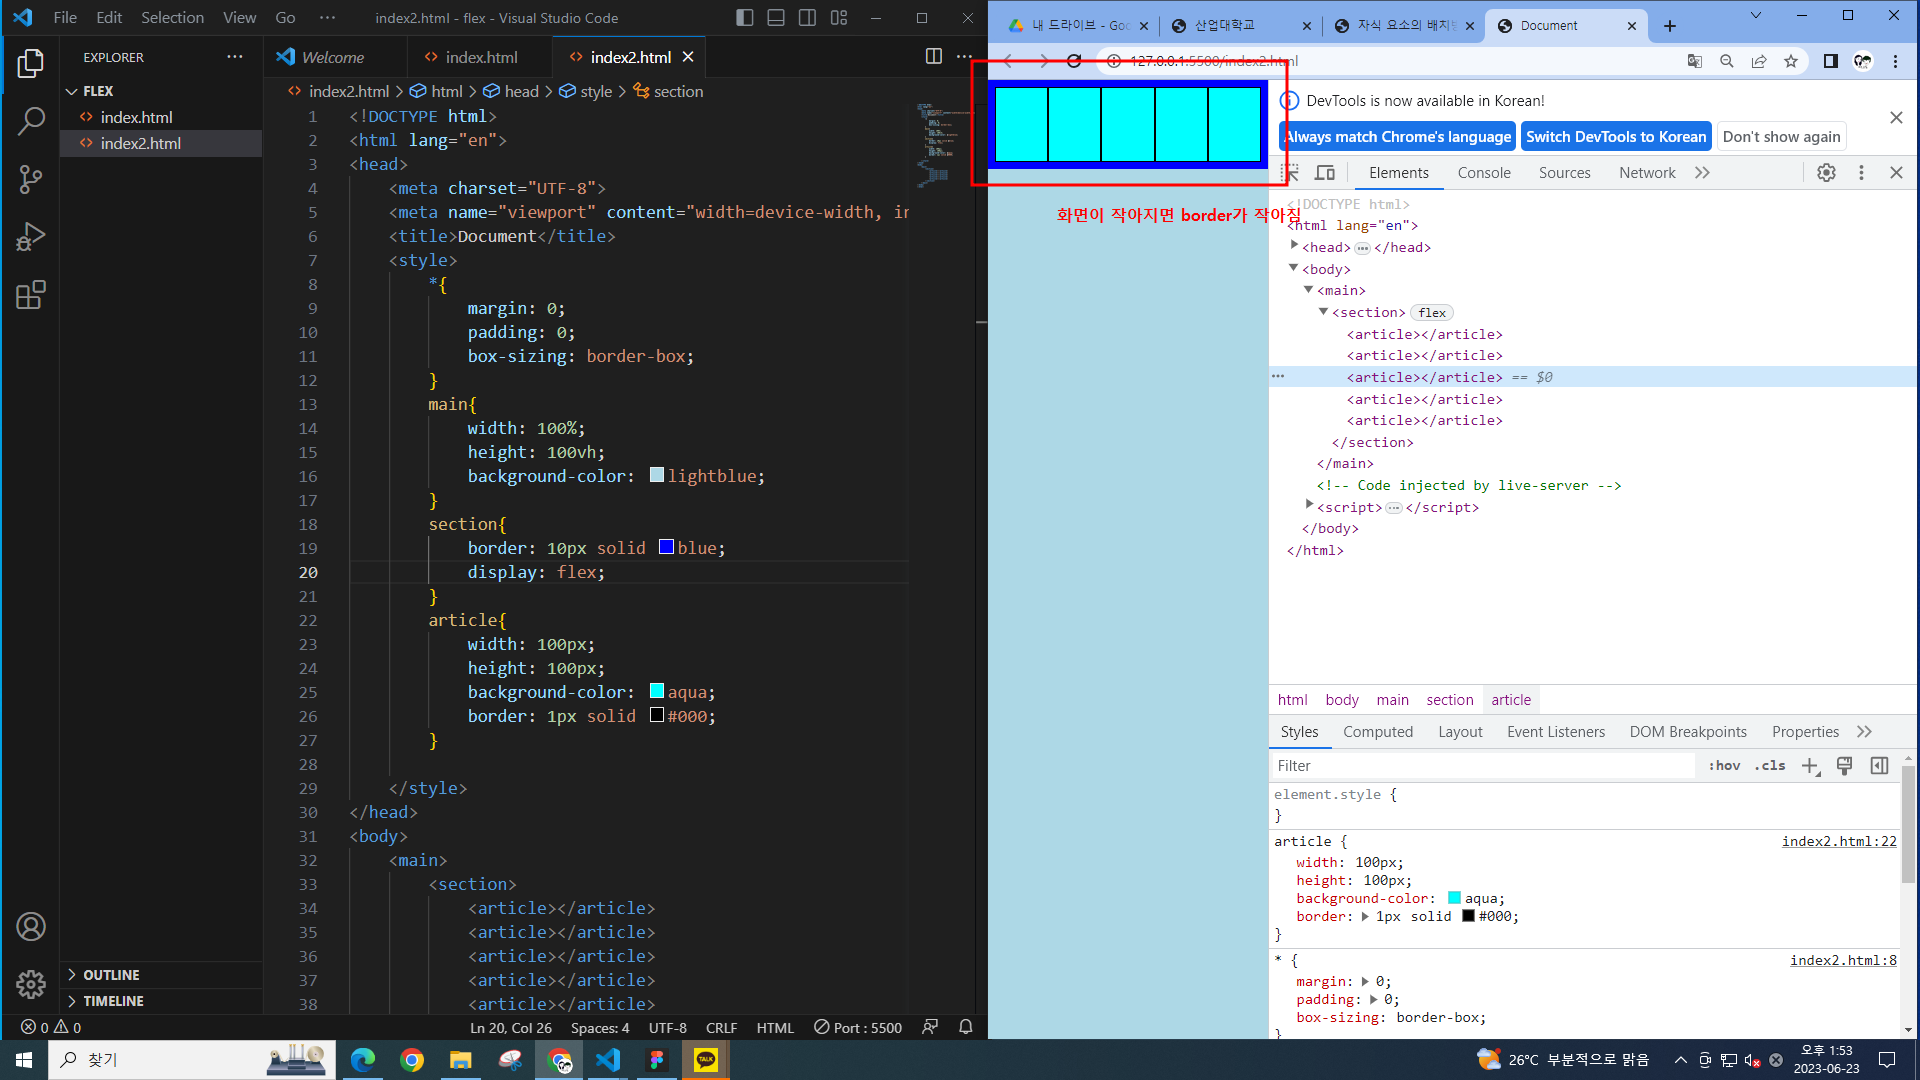Toggle the :hov element state panel
The image size is (1920, 1080).
(x=1724, y=766)
